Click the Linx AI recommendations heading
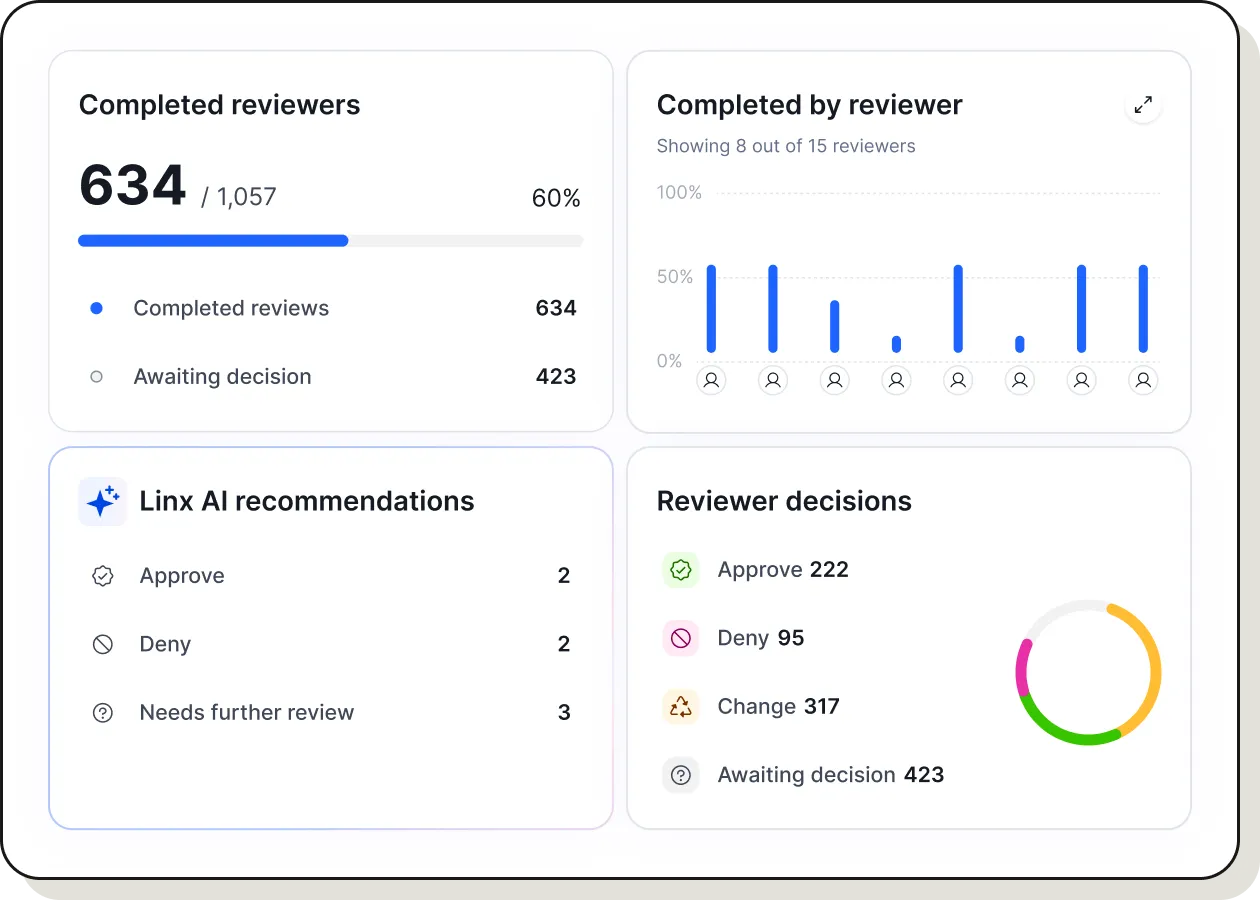 point(307,501)
